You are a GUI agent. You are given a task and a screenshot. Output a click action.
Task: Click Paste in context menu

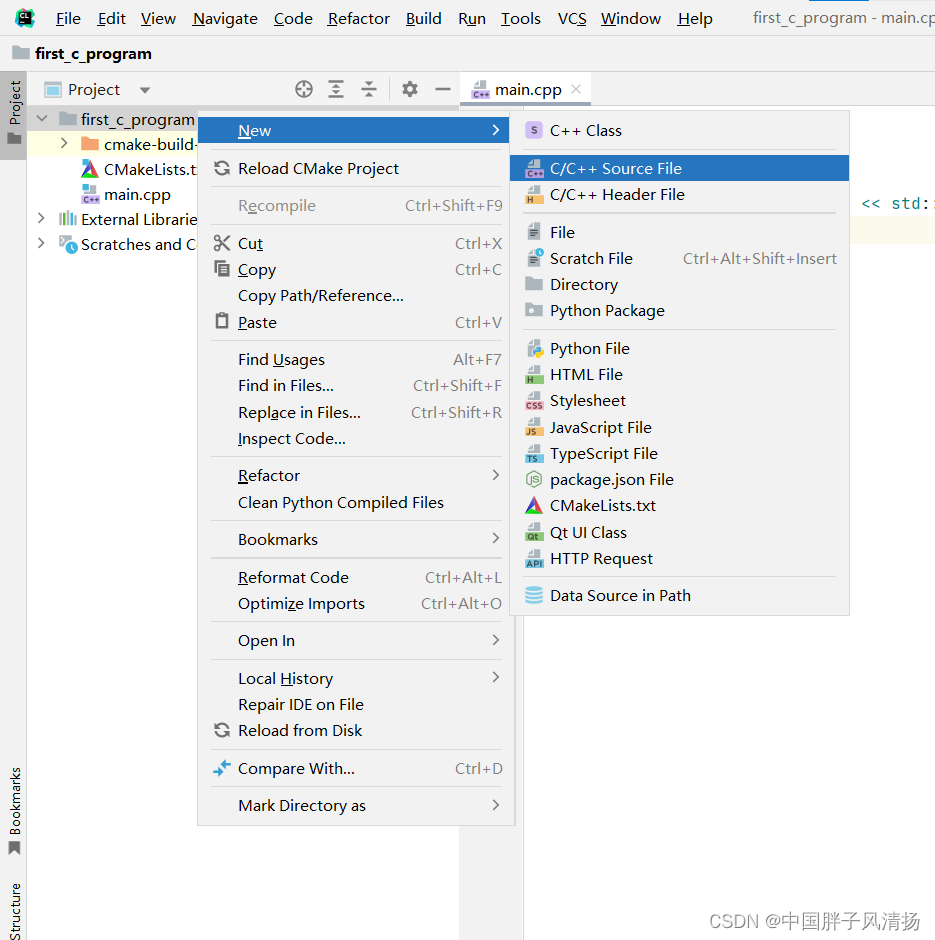click(356, 323)
